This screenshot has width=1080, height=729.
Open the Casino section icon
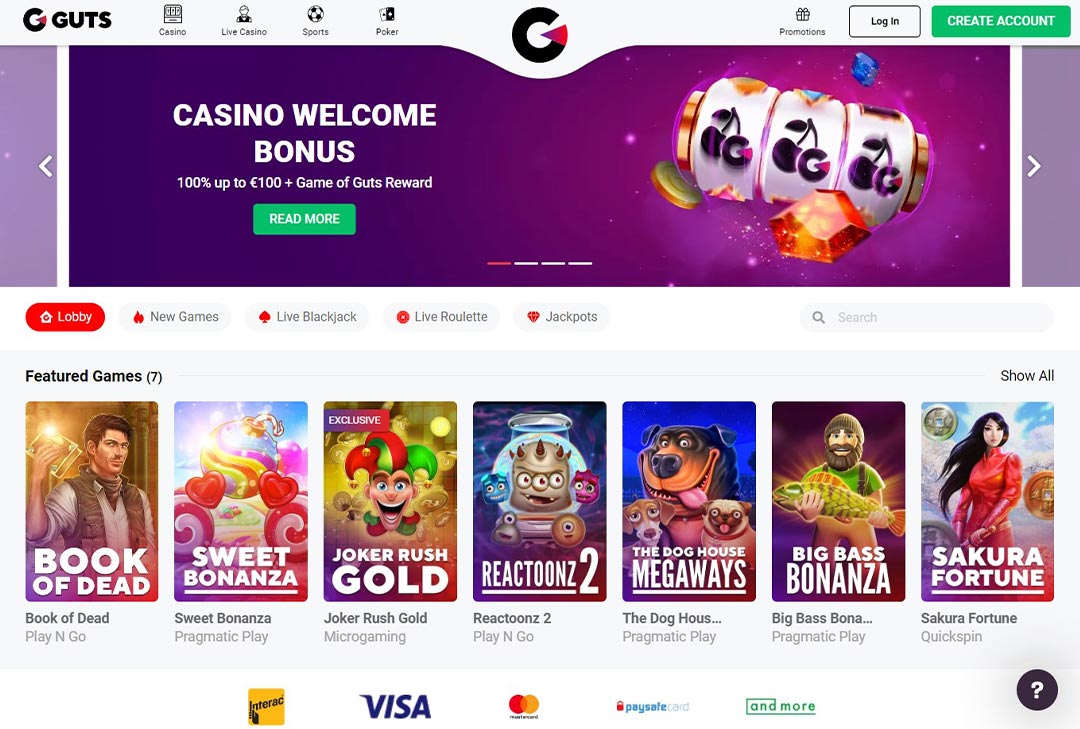pyautogui.click(x=173, y=14)
